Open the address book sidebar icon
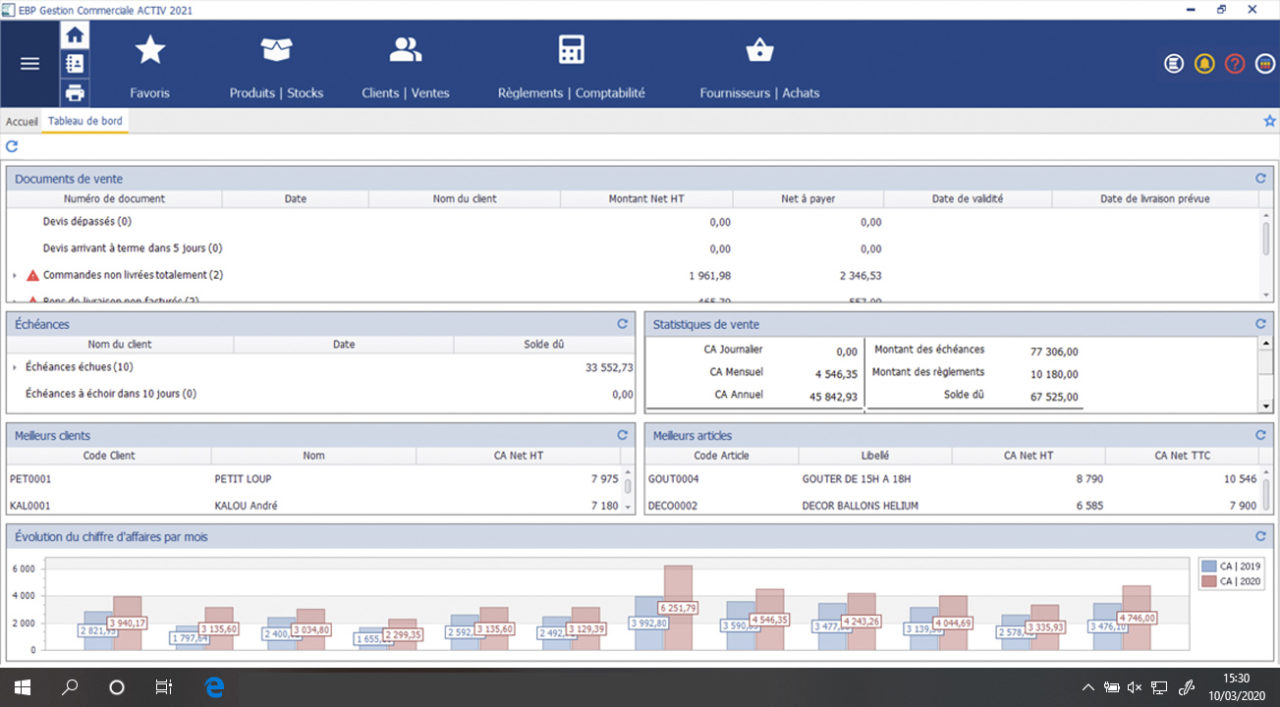The image size is (1280, 707). [x=74, y=62]
